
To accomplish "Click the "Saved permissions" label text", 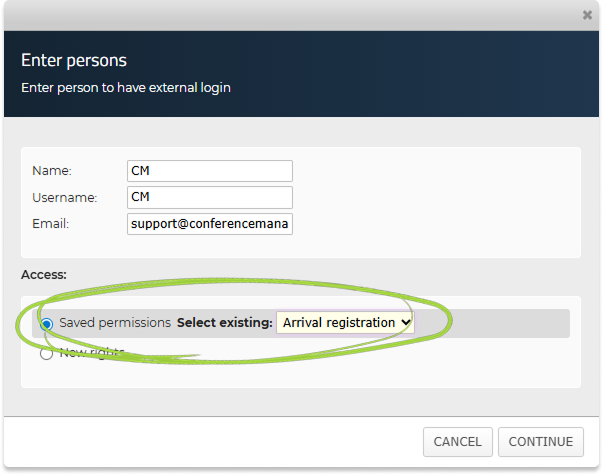I will (115, 323).
